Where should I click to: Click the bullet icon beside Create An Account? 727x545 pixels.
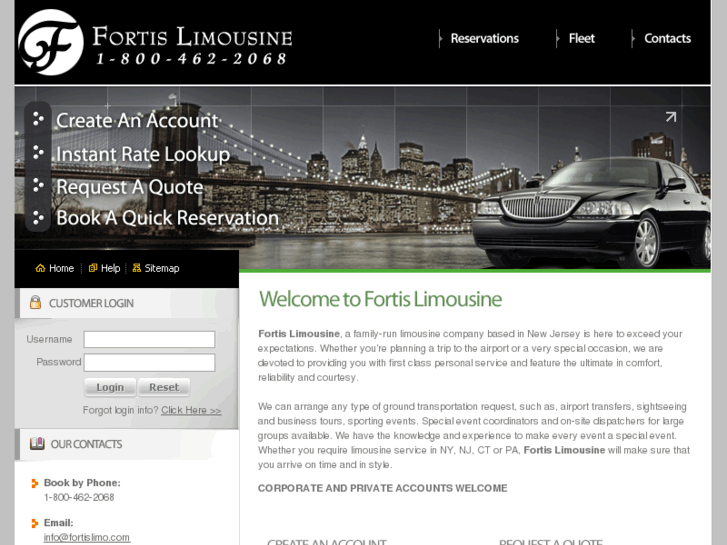tap(38, 119)
